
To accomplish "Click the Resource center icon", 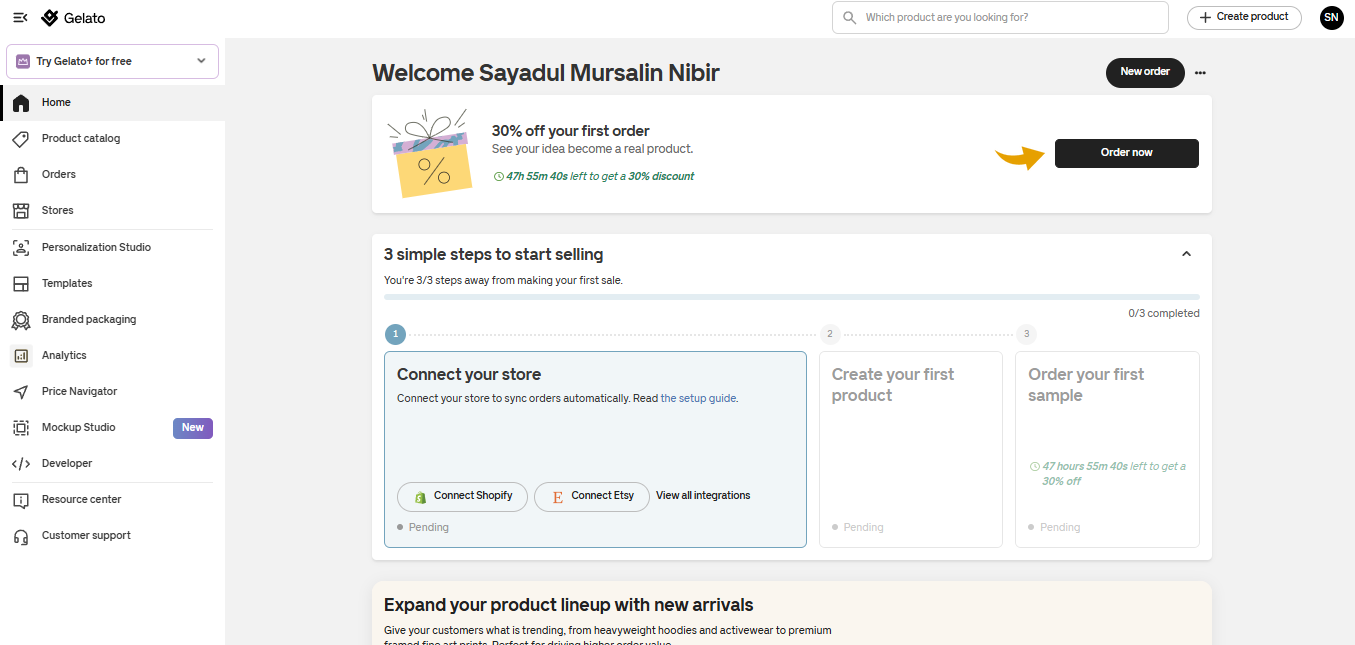I will [21, 500].
